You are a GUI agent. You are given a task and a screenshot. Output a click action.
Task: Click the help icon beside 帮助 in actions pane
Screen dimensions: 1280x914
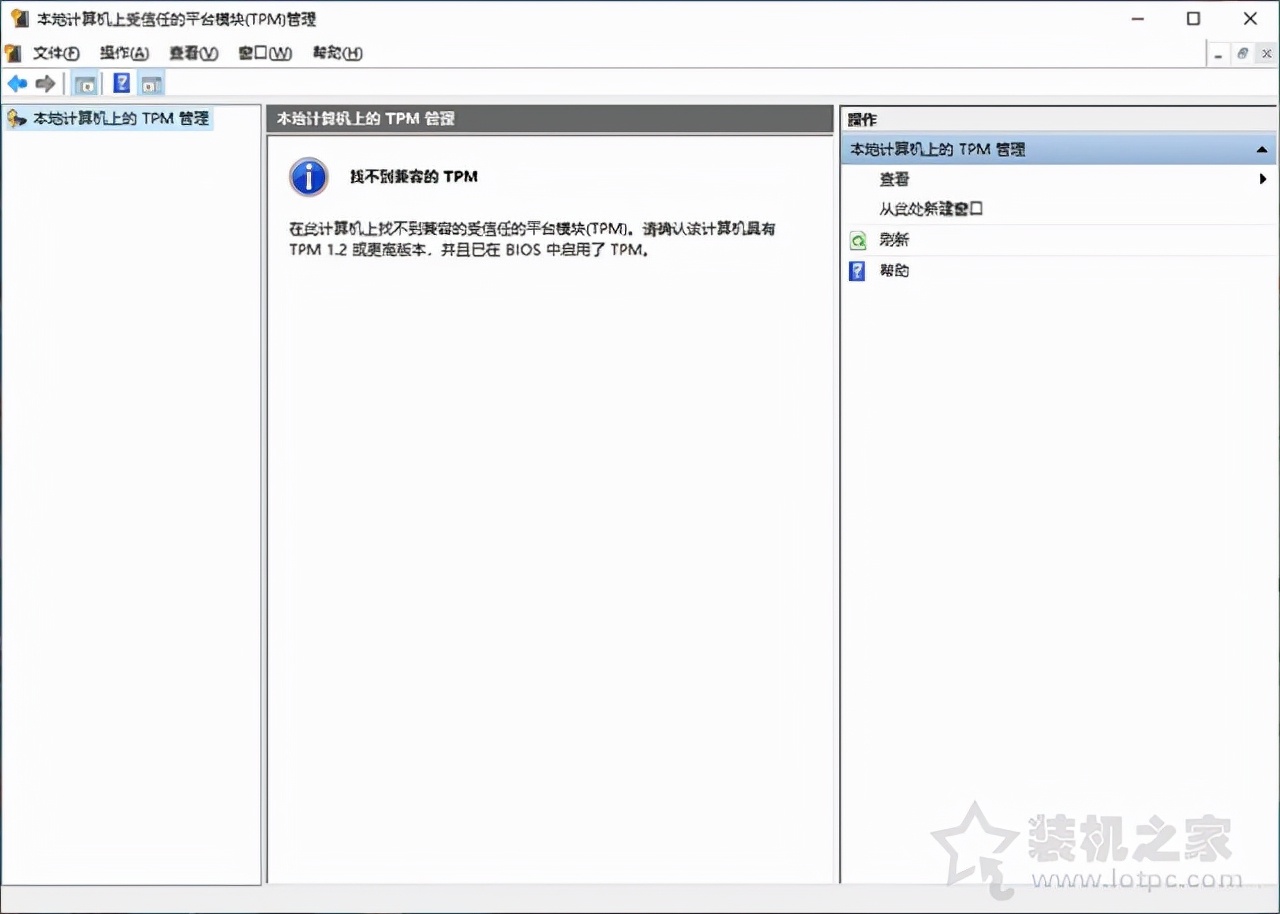click(857, 271)
